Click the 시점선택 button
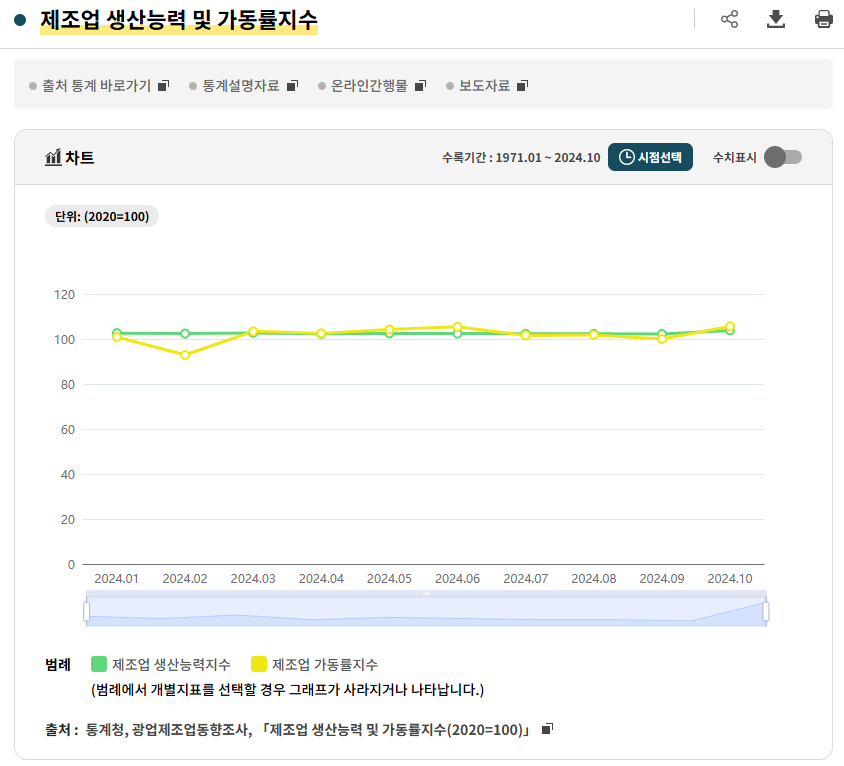This screenshot has width=844, height=766. tap(650, 157)
